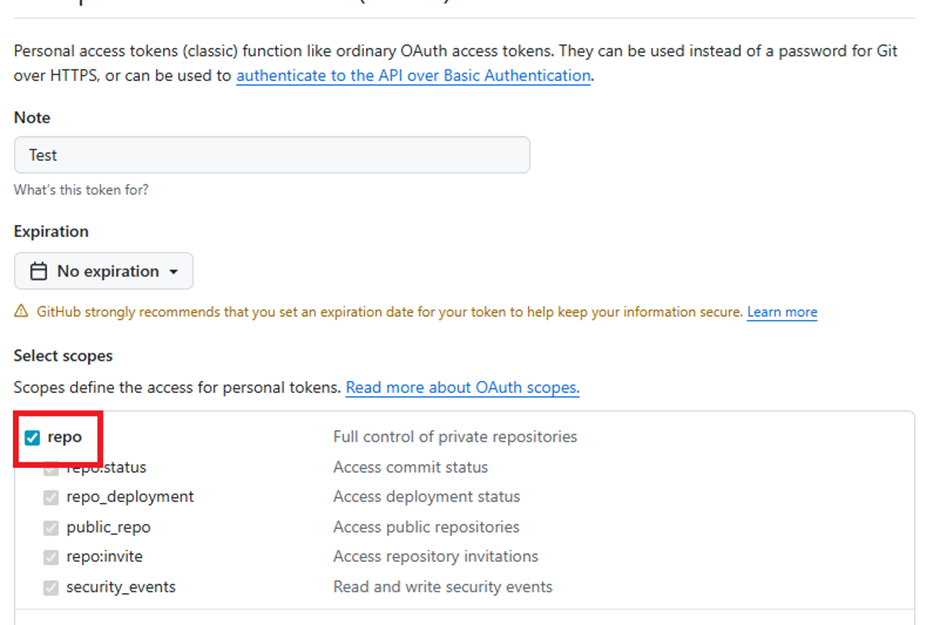Click the repo scope label
The image size is (940, 625).
click(x=64, y=437)
